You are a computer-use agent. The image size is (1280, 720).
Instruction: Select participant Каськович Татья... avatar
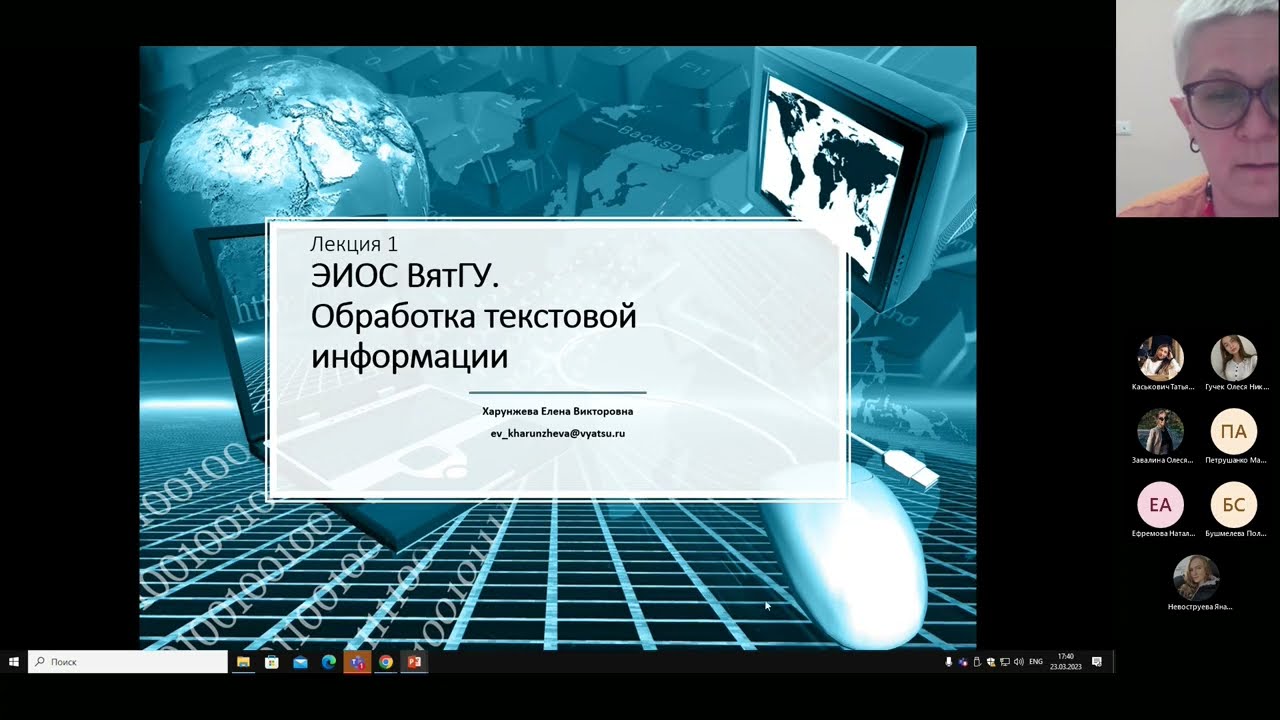tap(1161, 358)
